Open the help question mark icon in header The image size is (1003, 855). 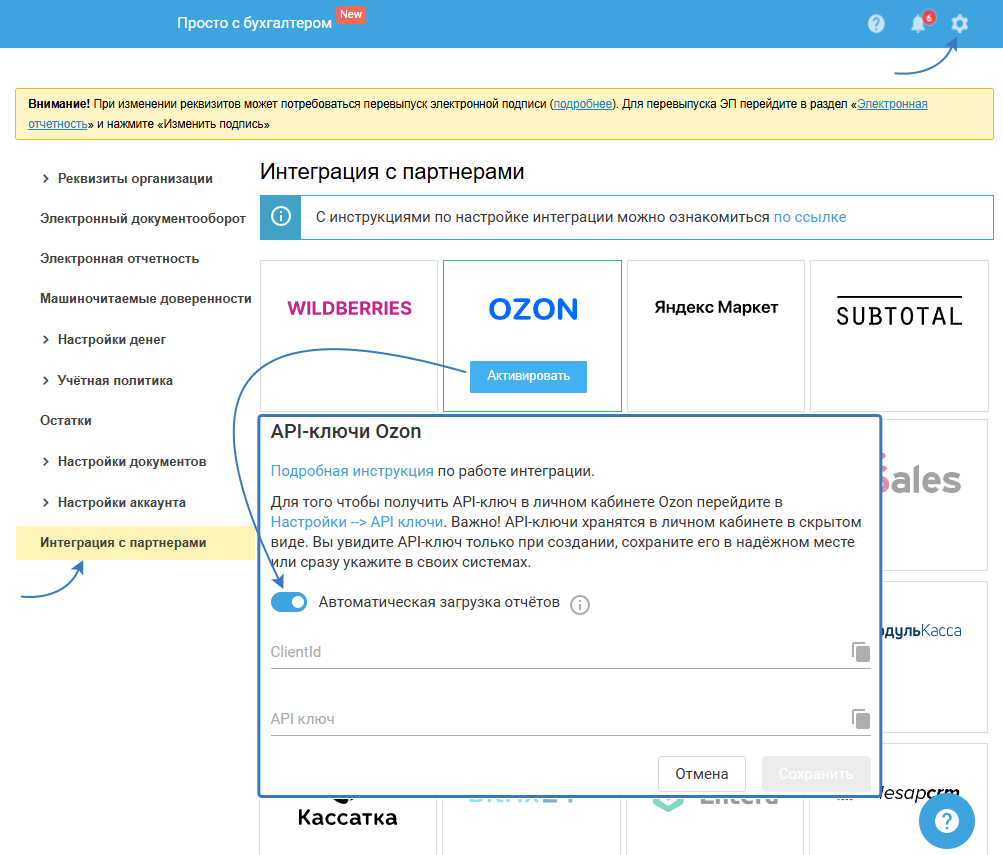coord(876,24)
